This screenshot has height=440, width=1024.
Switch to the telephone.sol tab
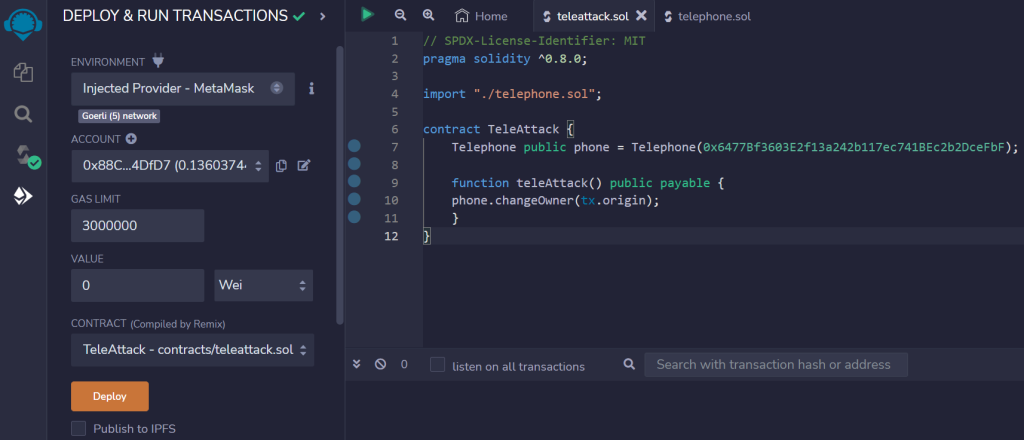(707, 16)
